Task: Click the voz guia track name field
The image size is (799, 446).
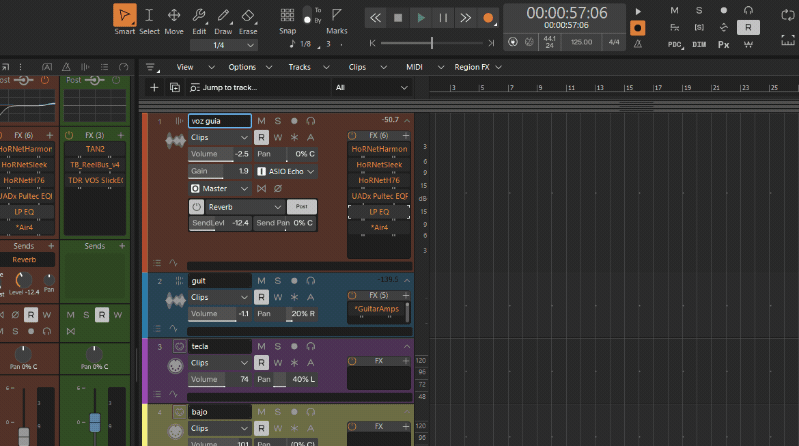Action: pyautogui.click(x=219, y=121)
